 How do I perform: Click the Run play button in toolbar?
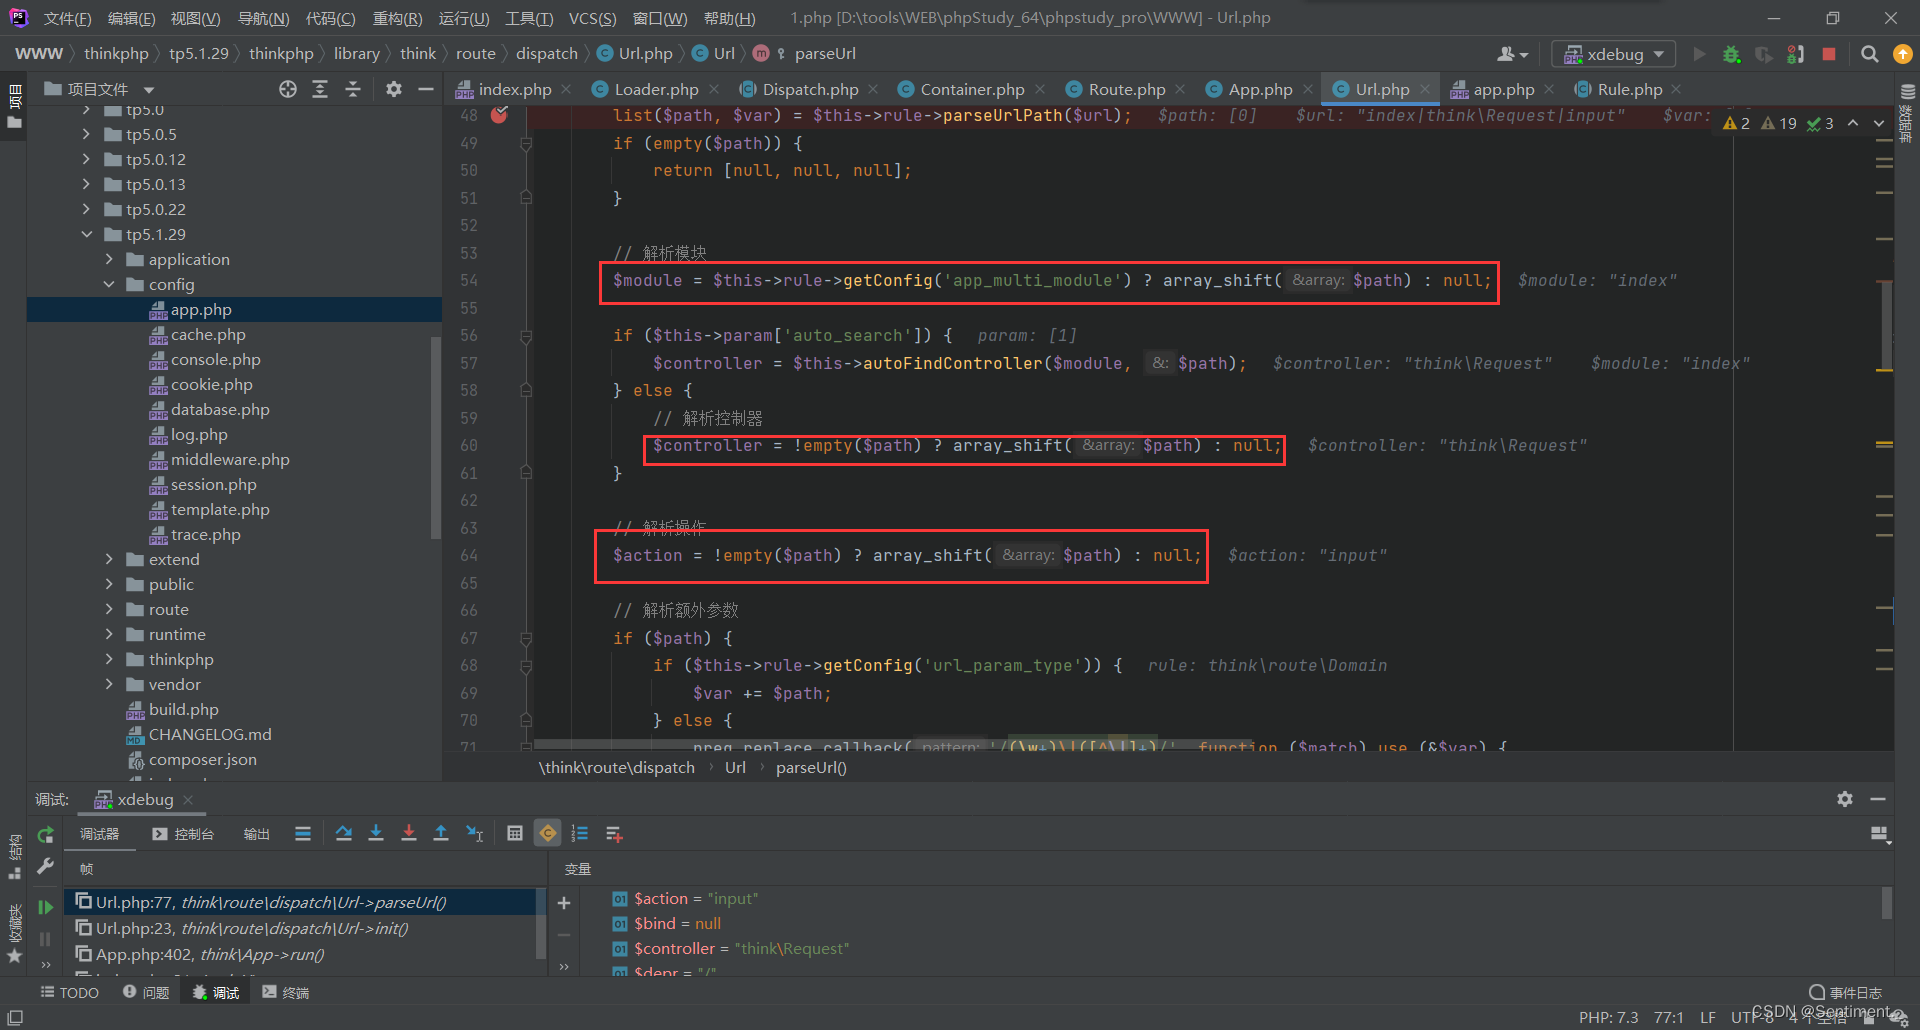click(1699, 54)
